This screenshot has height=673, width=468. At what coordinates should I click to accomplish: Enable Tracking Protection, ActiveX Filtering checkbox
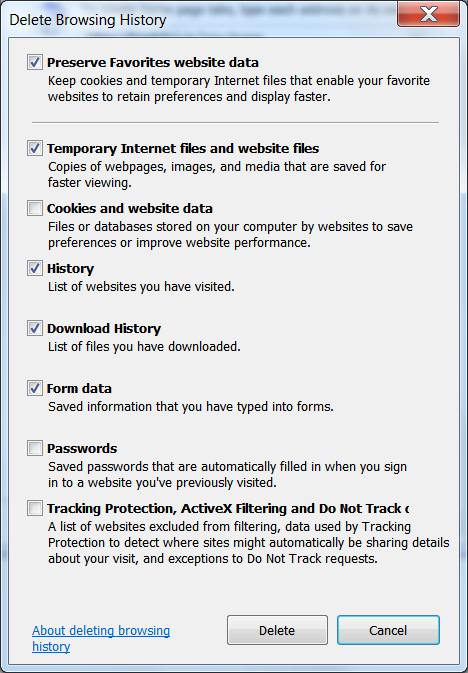pos(35,509)
